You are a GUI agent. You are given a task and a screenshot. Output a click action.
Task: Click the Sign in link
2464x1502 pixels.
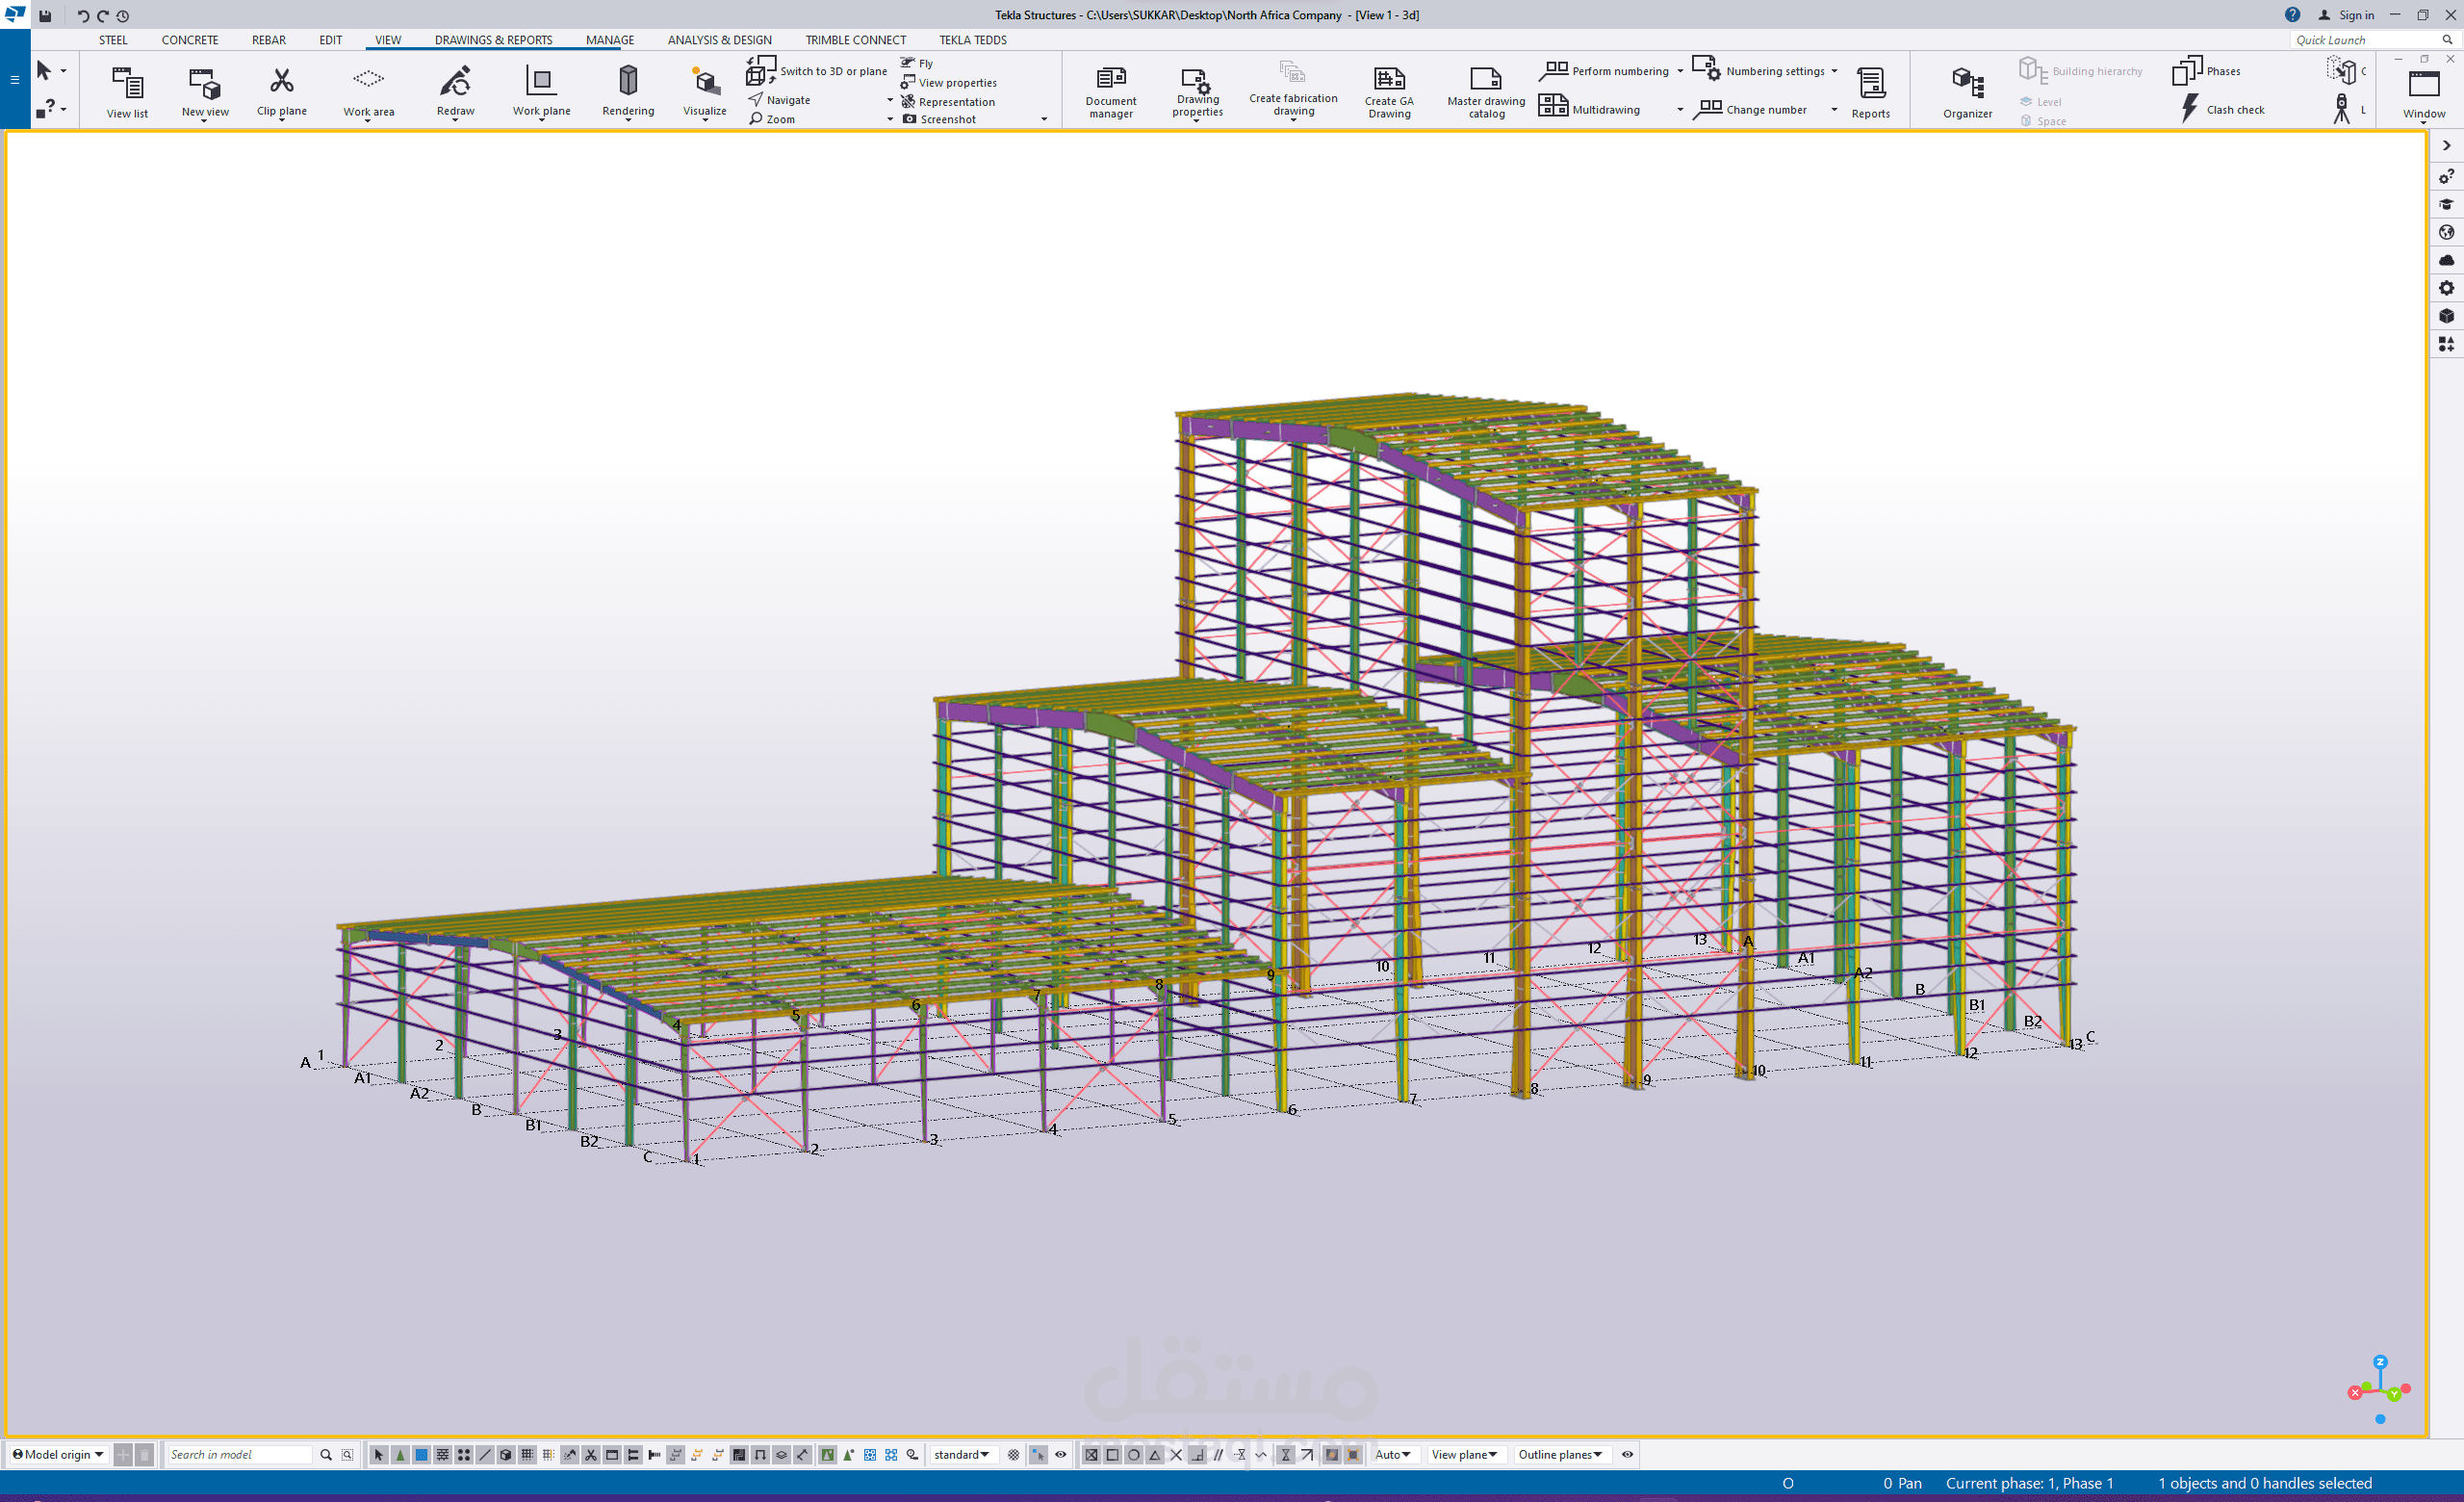tap(2355, 15)
